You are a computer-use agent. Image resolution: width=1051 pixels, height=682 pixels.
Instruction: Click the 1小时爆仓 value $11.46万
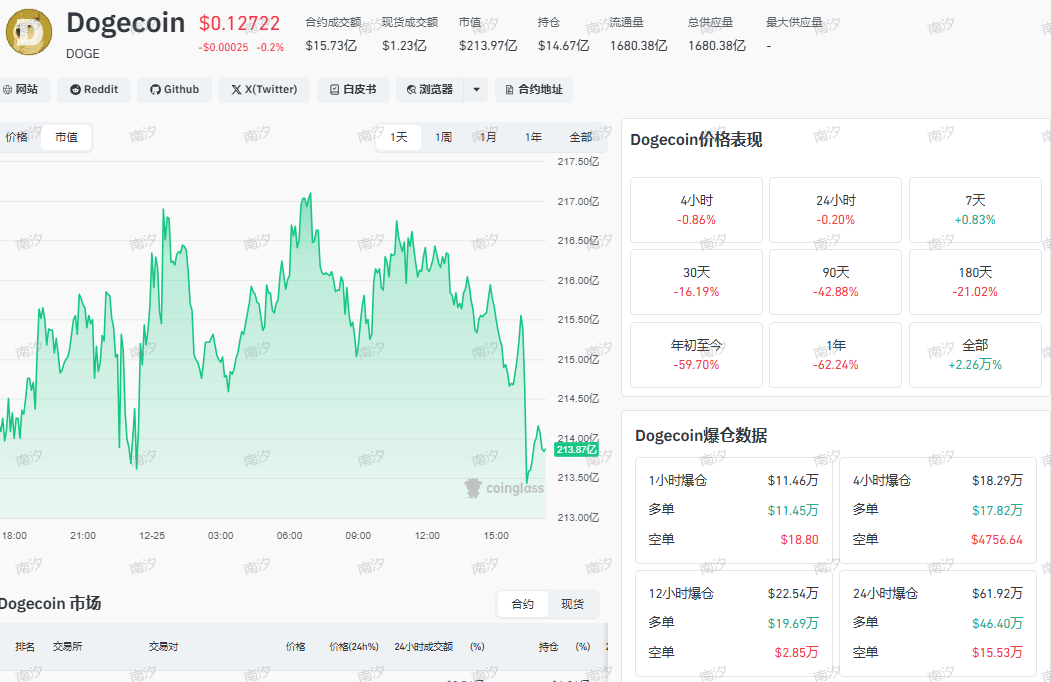pos(793,480)
